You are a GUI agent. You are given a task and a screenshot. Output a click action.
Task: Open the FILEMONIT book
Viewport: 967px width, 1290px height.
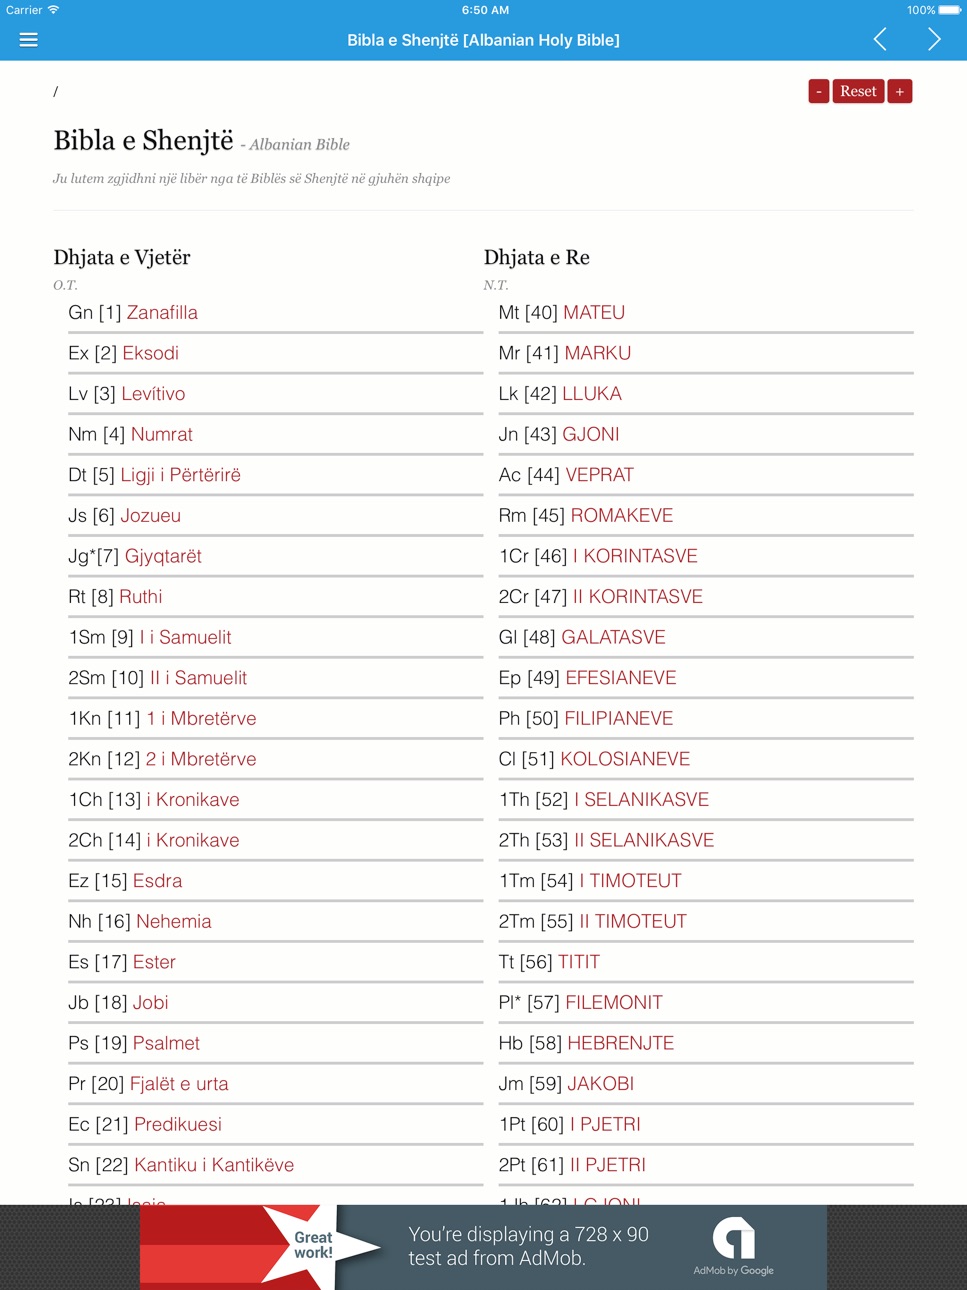[x=614, y=1003]
